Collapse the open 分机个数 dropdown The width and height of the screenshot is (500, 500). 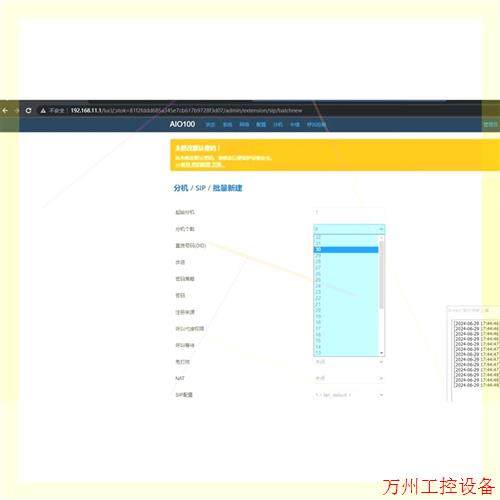point(349,229)
